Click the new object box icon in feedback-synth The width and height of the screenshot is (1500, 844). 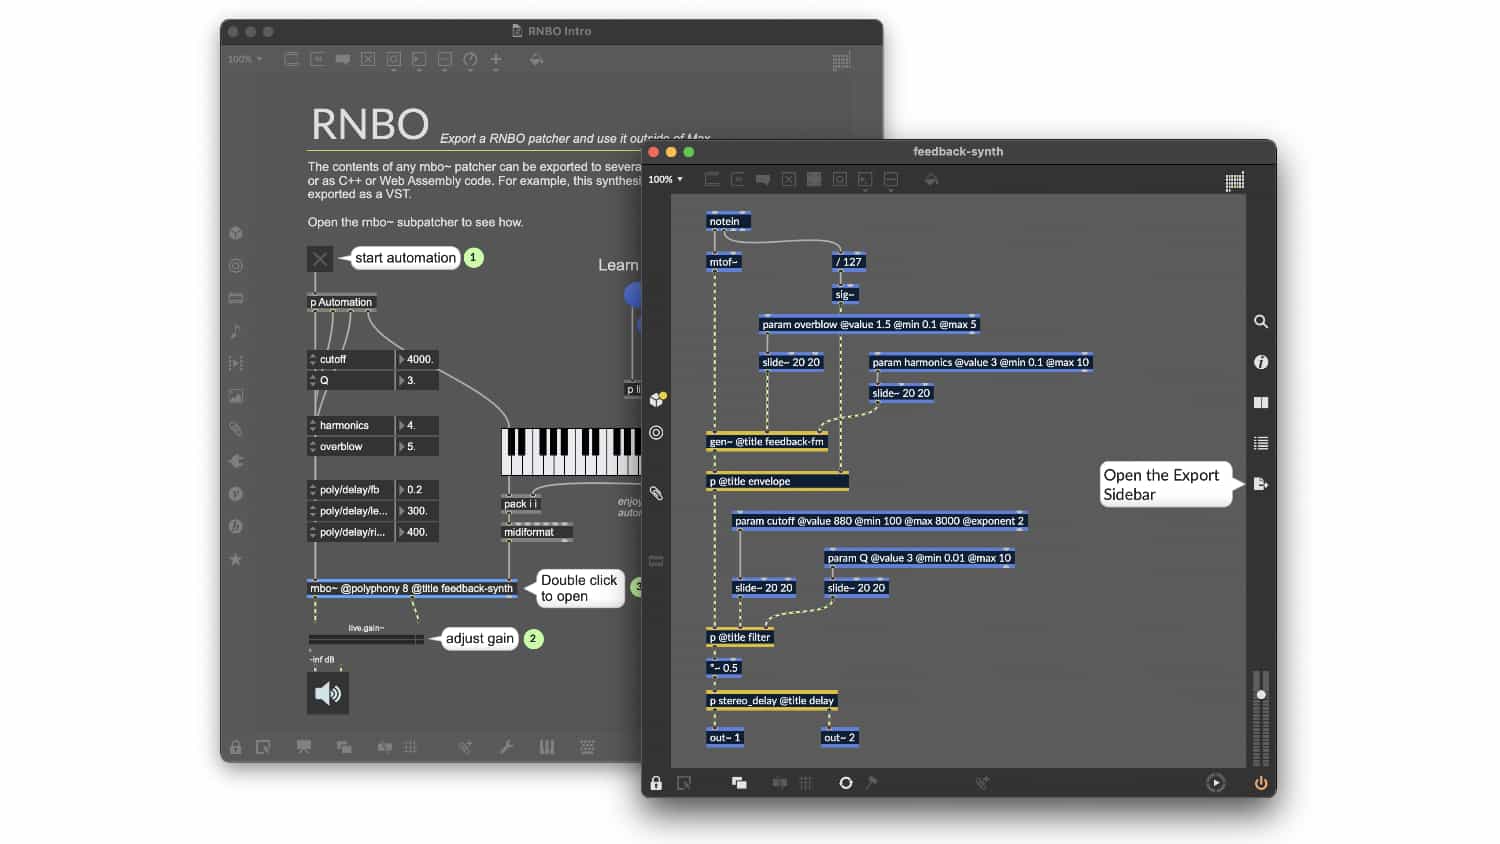(712, 179)
